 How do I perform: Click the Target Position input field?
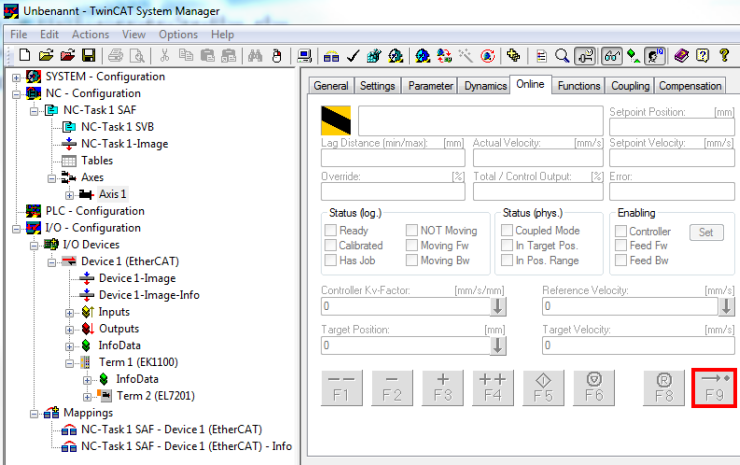click(x=406, y=346)
